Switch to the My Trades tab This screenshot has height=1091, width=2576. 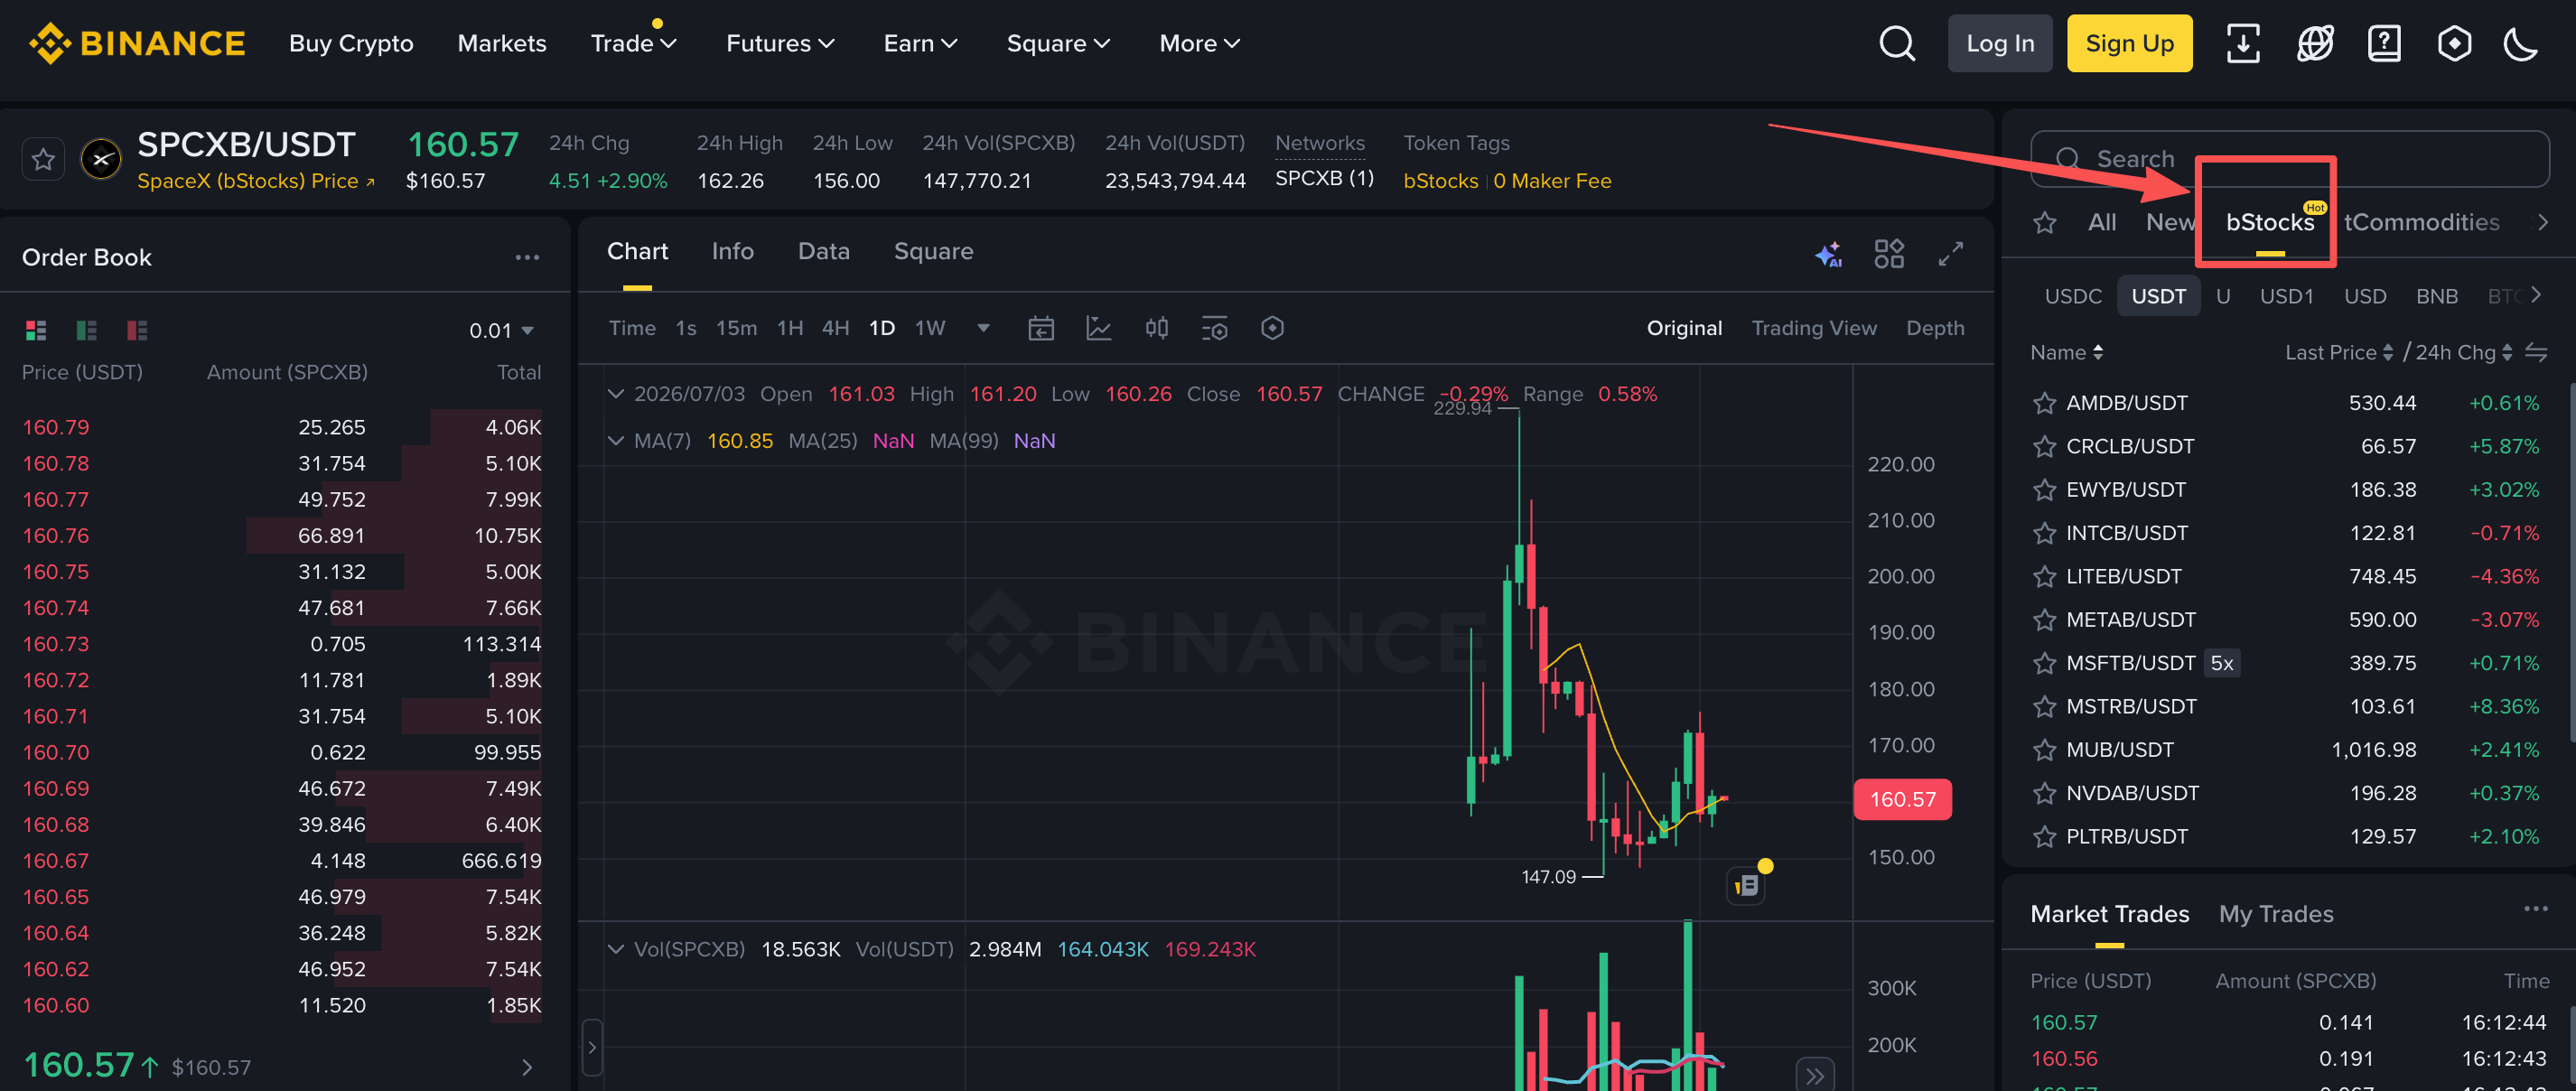point(2276,914)
